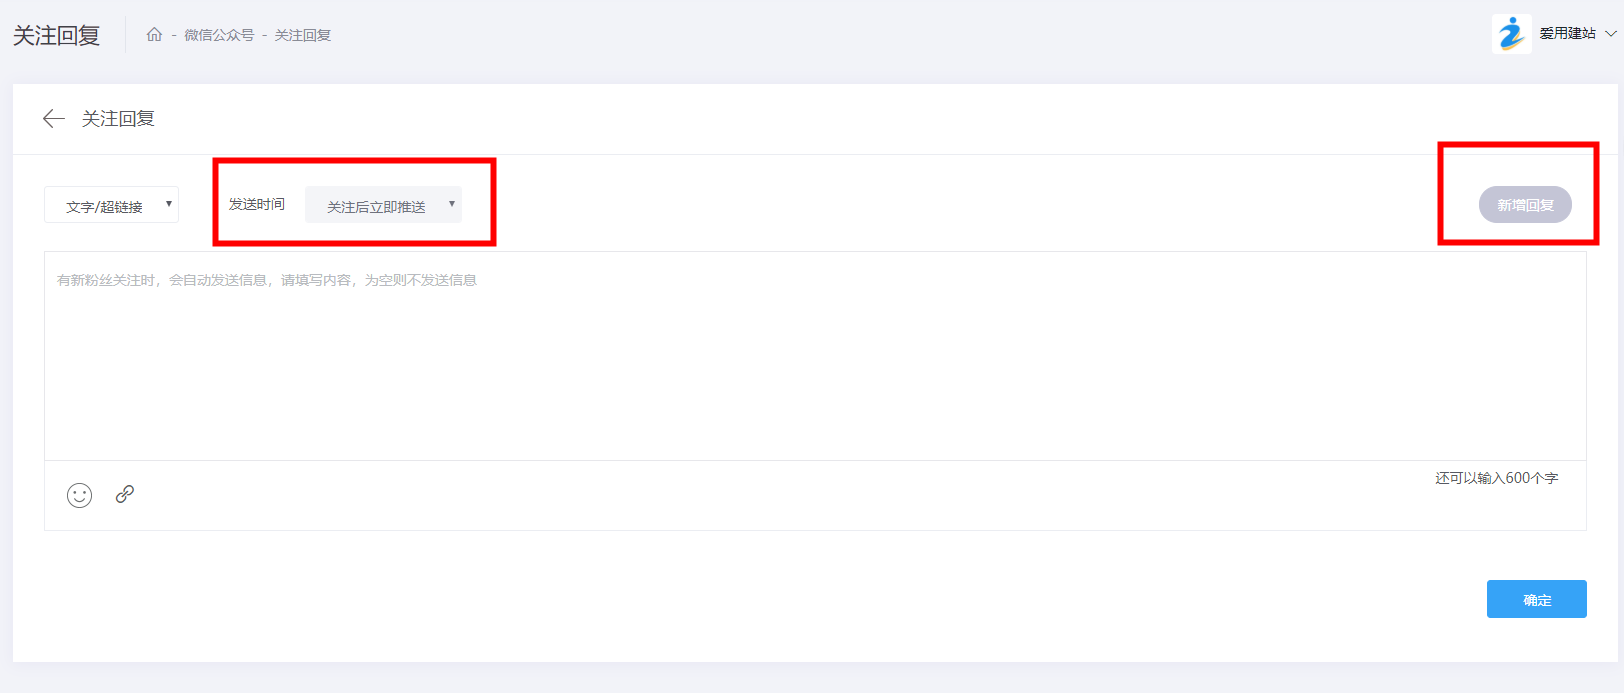This screenshot has height=693, width=1624.
Task: Click the arrow on the 关注后立即推送 selector
Action: tap(452, 204)
